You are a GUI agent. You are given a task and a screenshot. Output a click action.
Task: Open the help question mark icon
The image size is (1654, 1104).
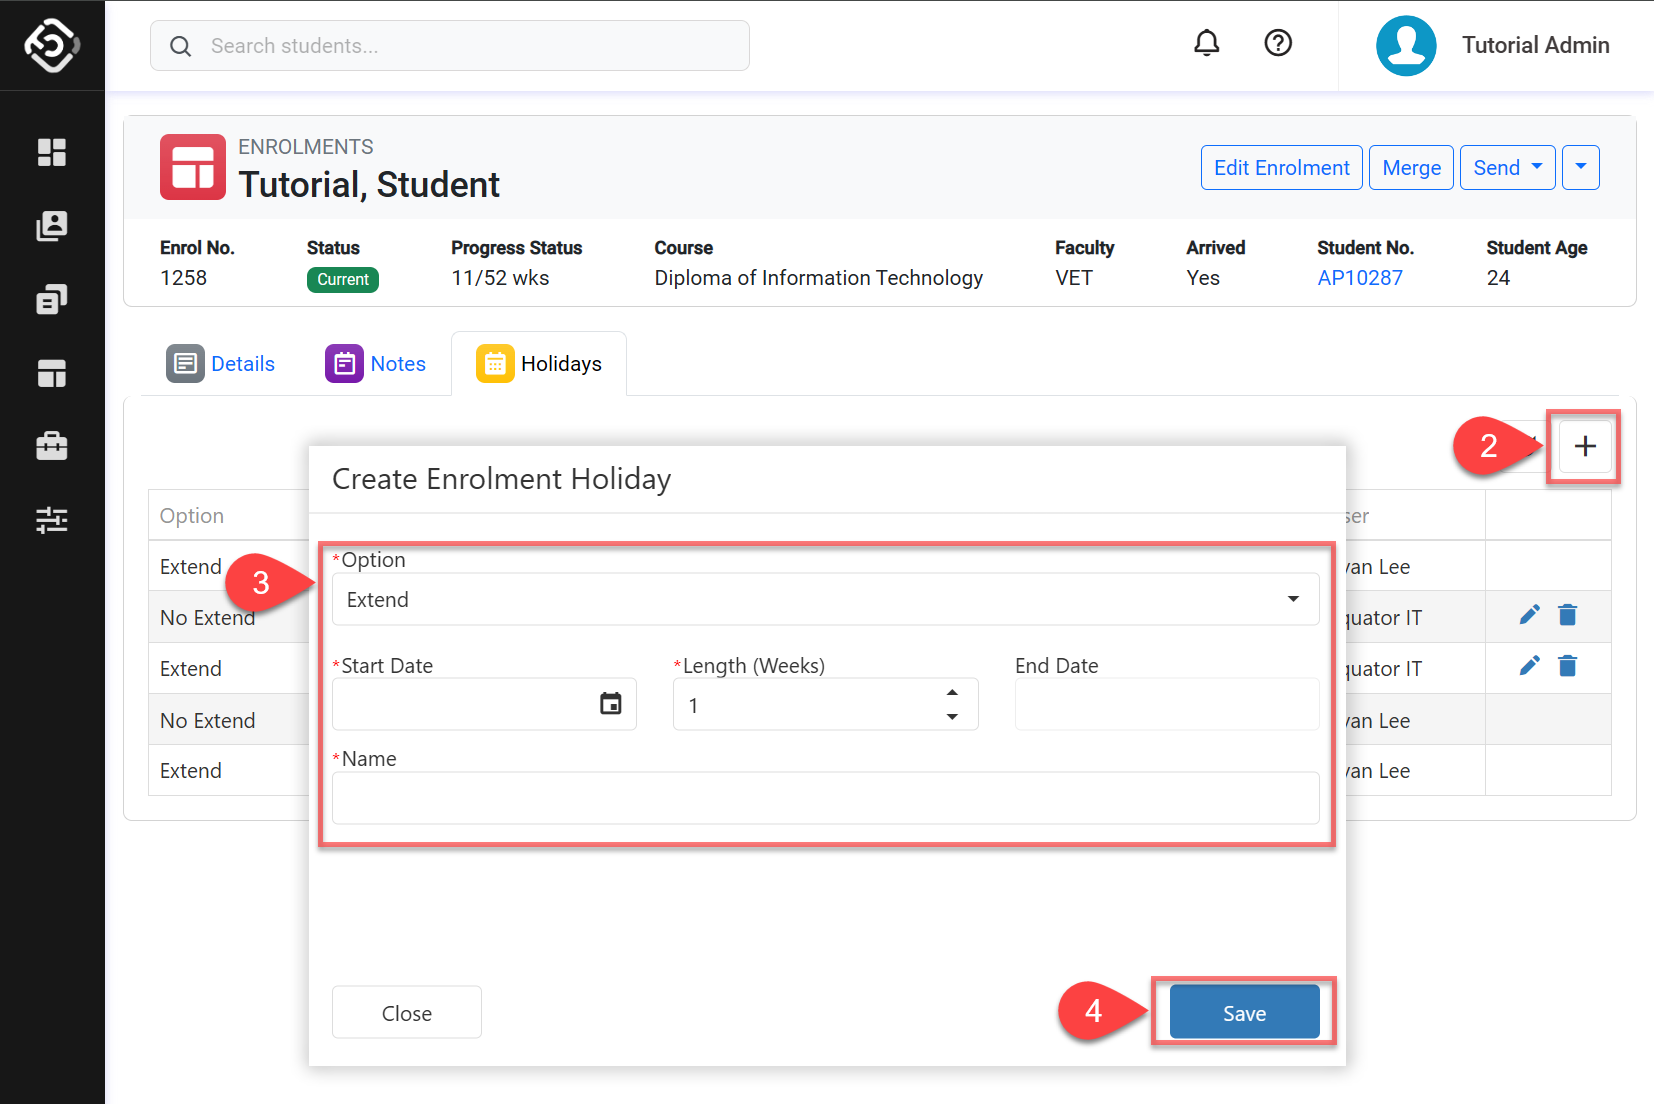pyautogui.click(x=1278, y=43)
